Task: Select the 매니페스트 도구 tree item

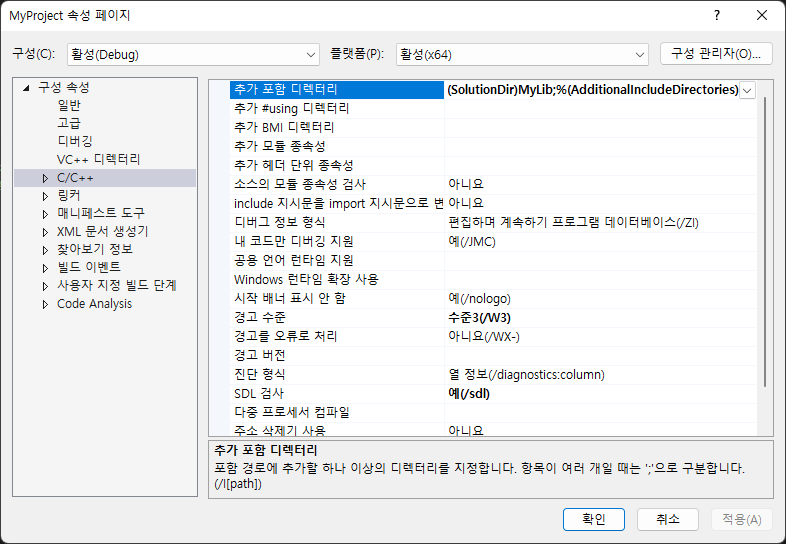Action: coord(101,213)
